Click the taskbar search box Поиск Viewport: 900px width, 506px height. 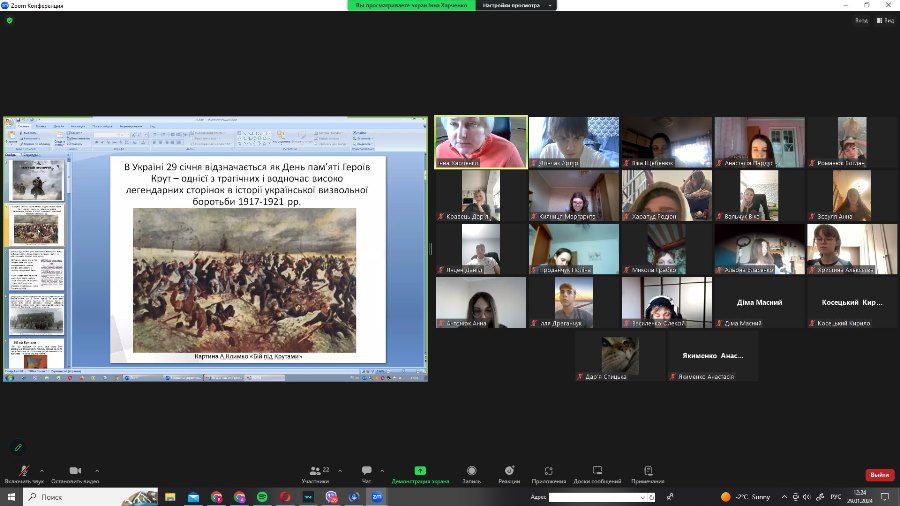pyautogui.click(x=91, y=497)
